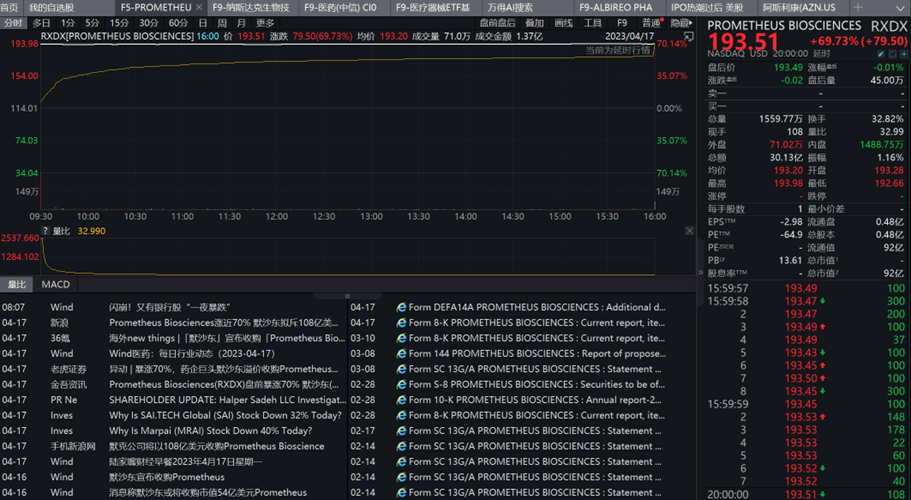Click the 20:00:00 last trade row
Viewport: 911px width, 500px height.
tap(806, 494)
